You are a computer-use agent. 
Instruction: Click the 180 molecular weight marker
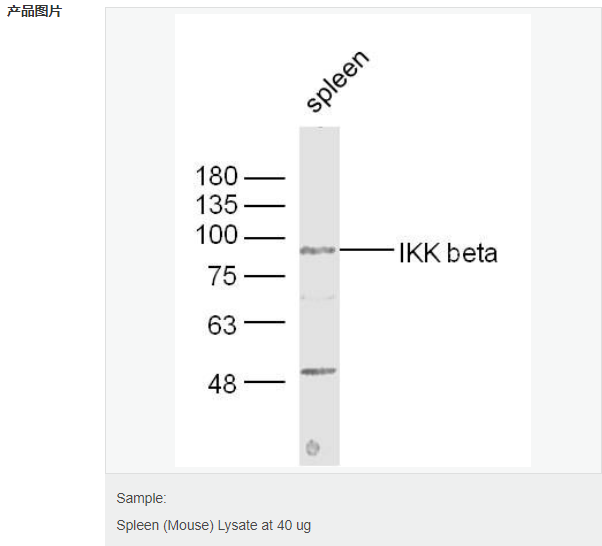[217, 176]
